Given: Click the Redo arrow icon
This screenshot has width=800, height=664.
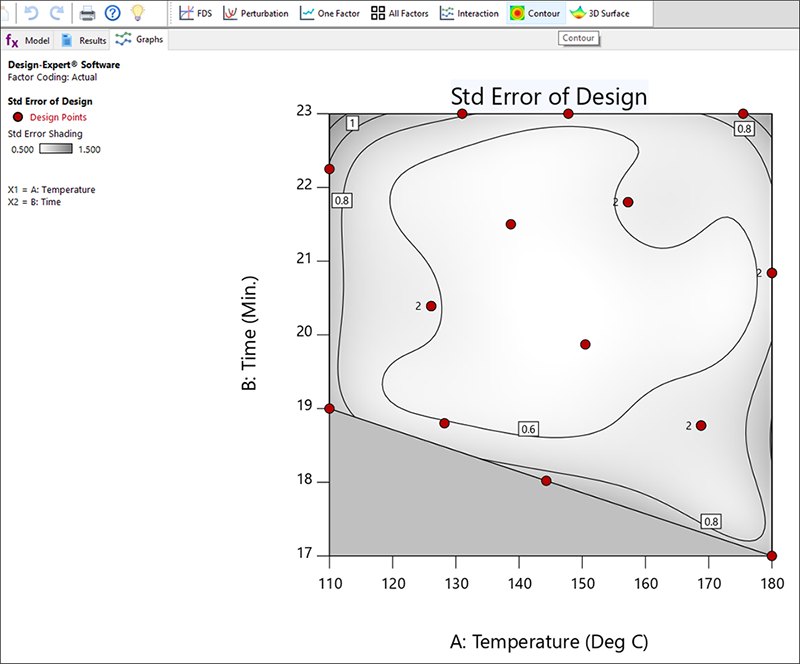Looking at the screenshot, I should click(56, 13).
